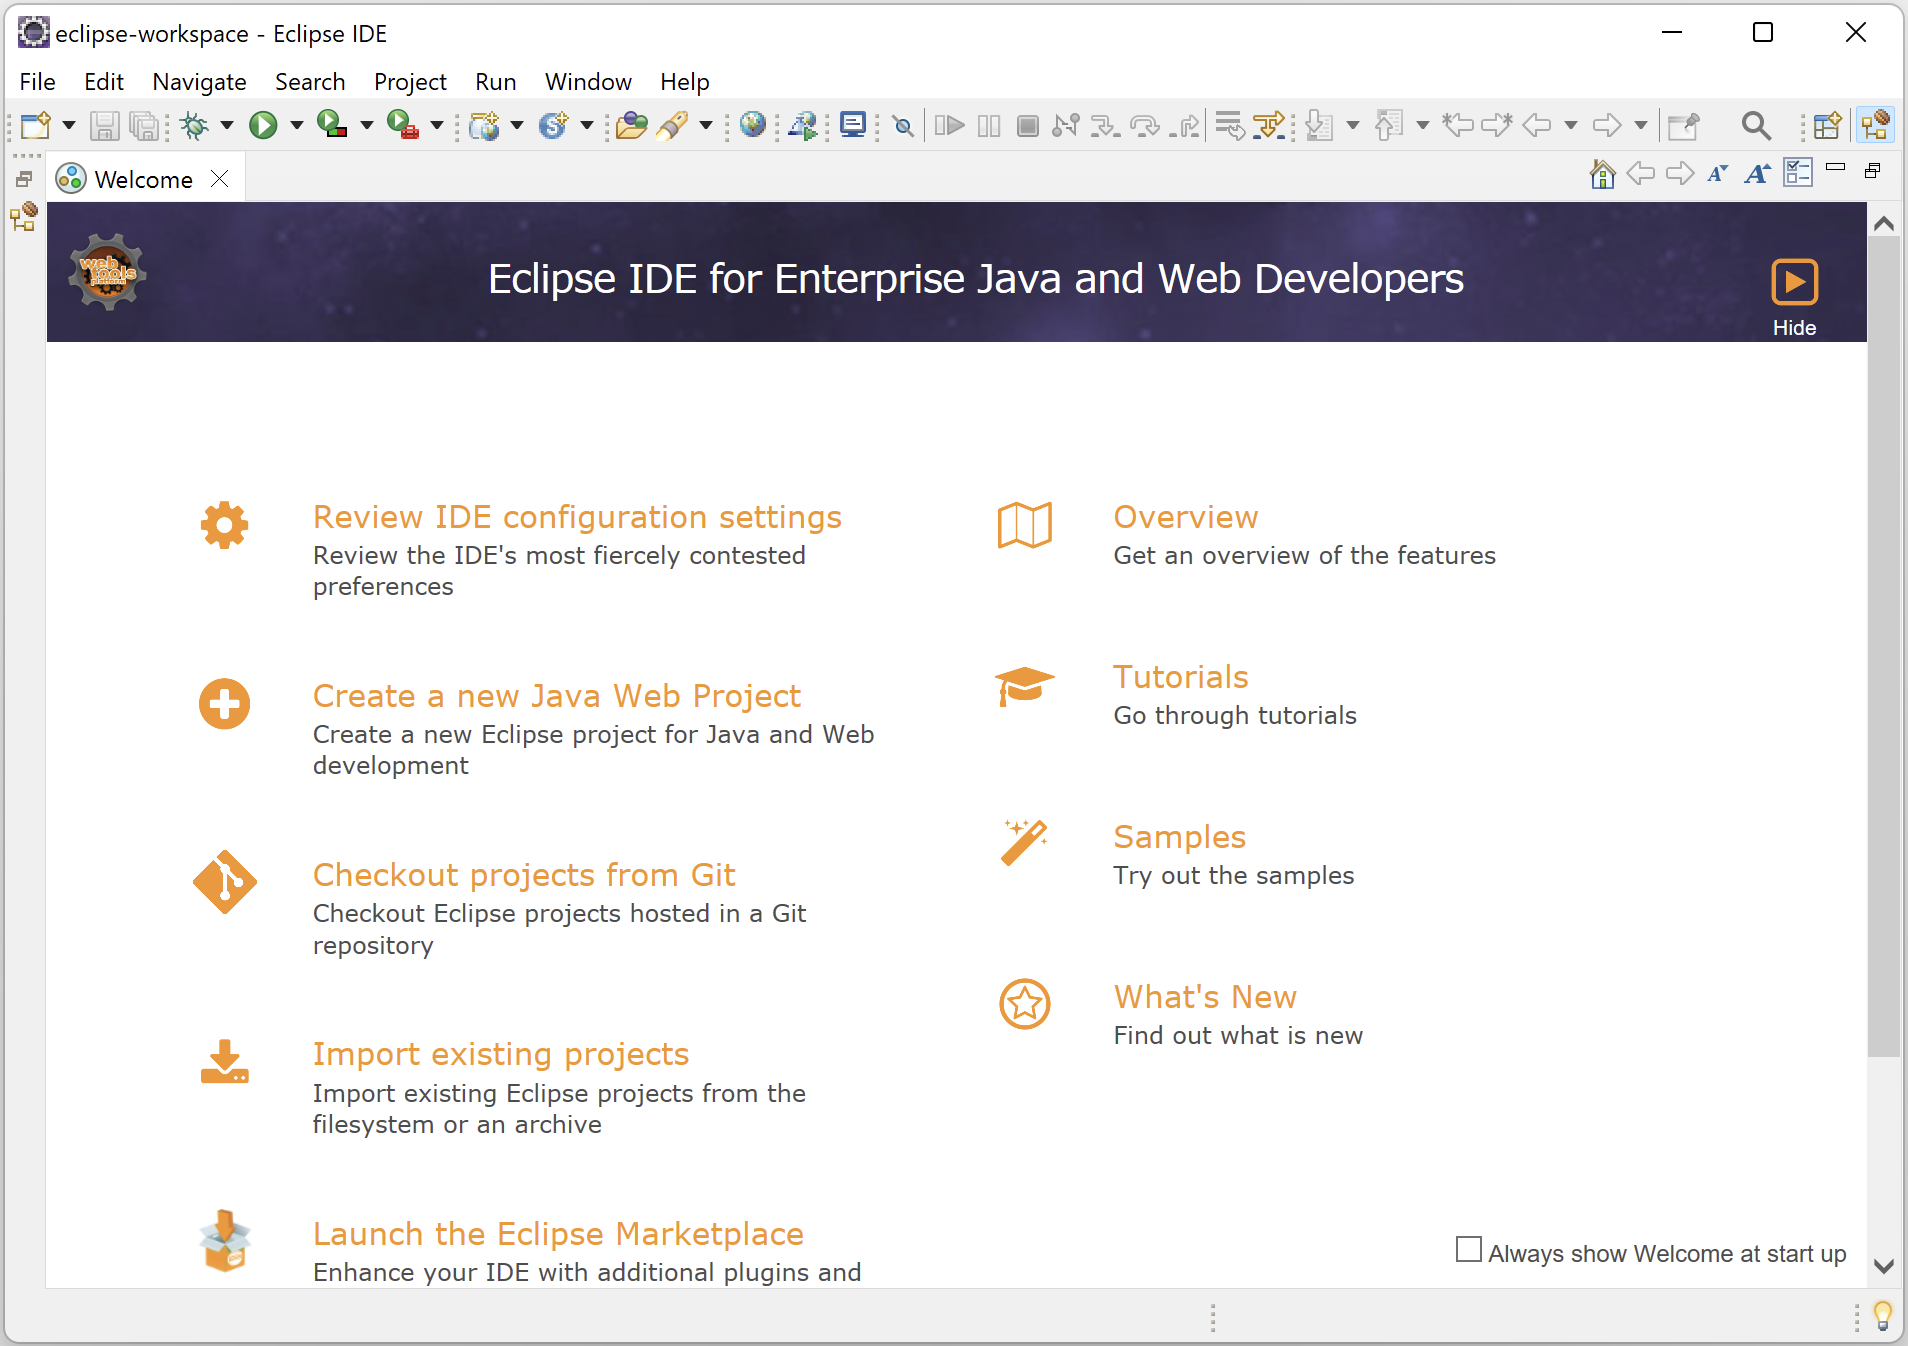The width and height of the screenshot is (1908, 1346).
Task: Open the Navigate menu
Action: [199, 82]
